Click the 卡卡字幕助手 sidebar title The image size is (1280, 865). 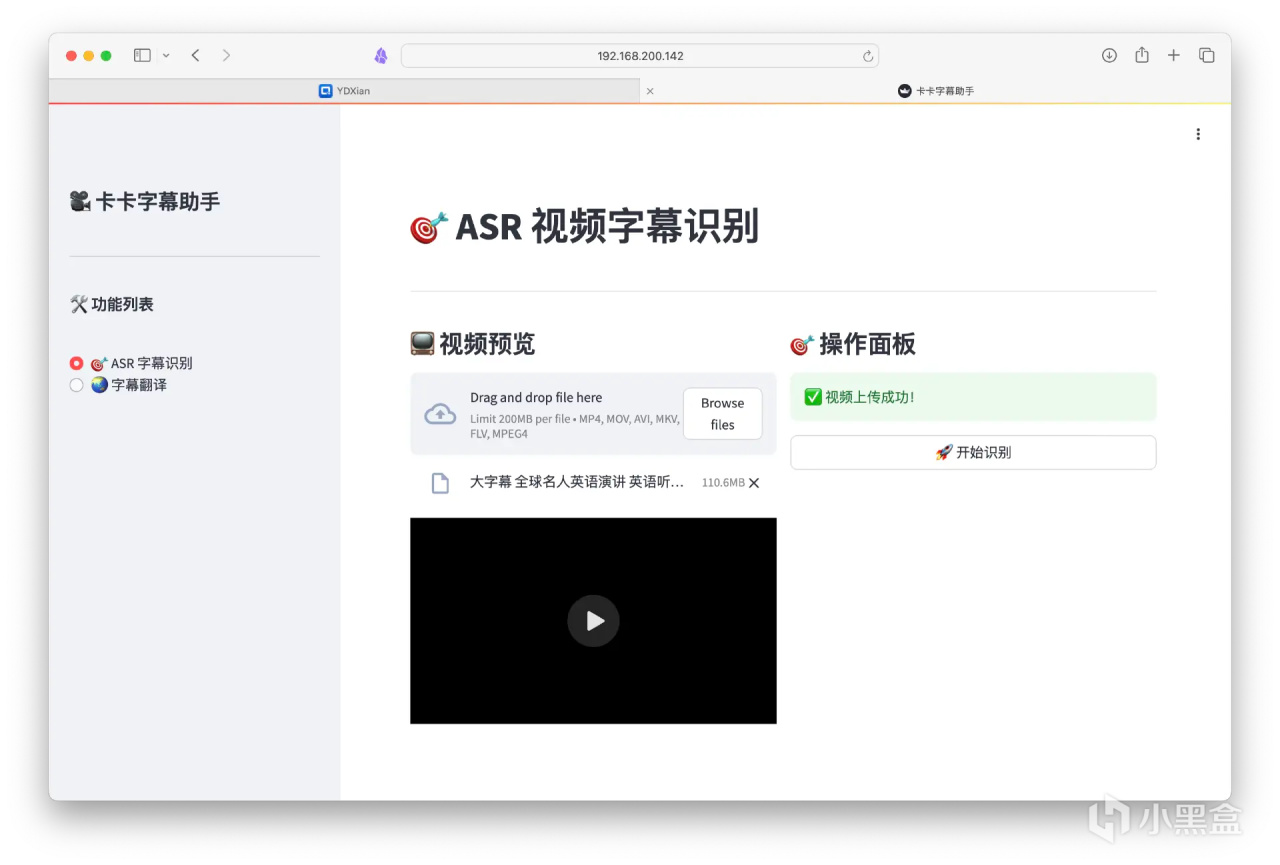[x=145, y=201]
